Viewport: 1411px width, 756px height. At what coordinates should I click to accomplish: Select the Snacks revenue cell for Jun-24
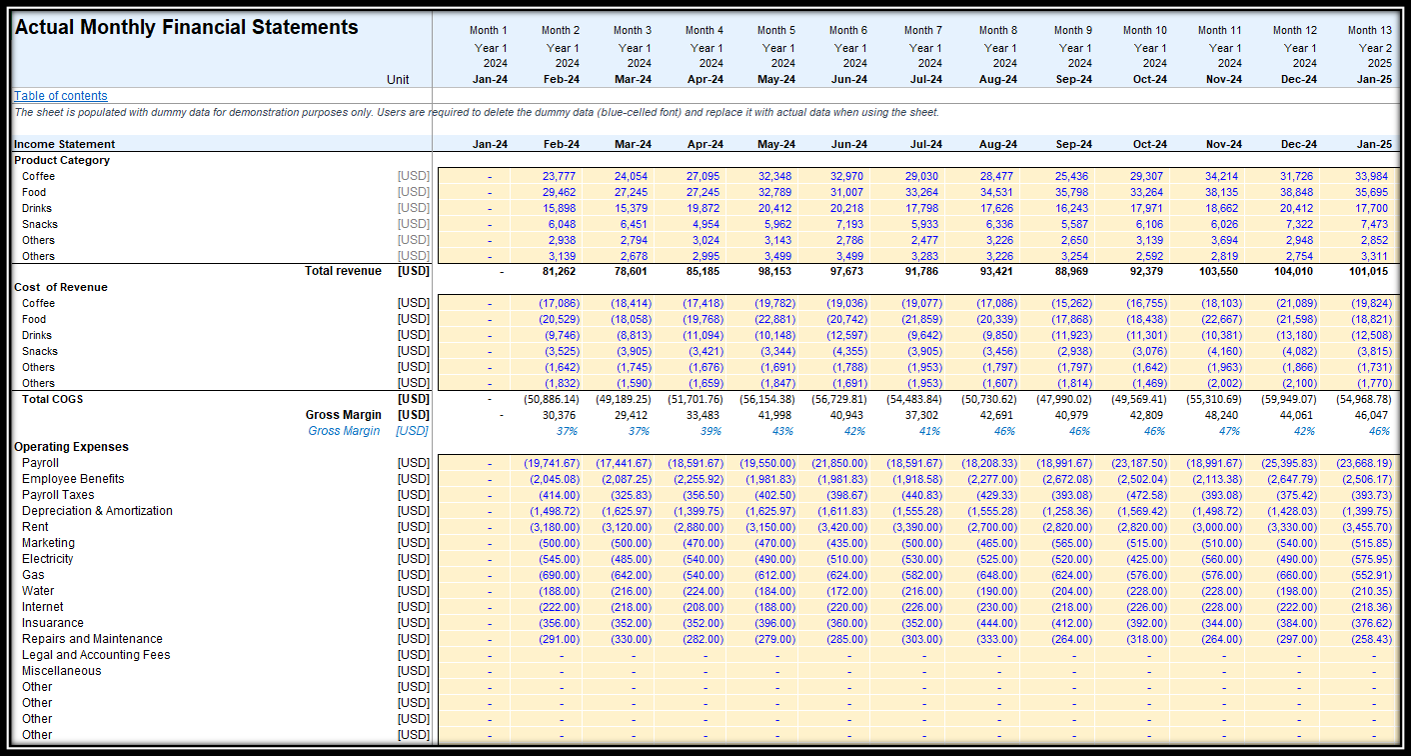(850, 224)
